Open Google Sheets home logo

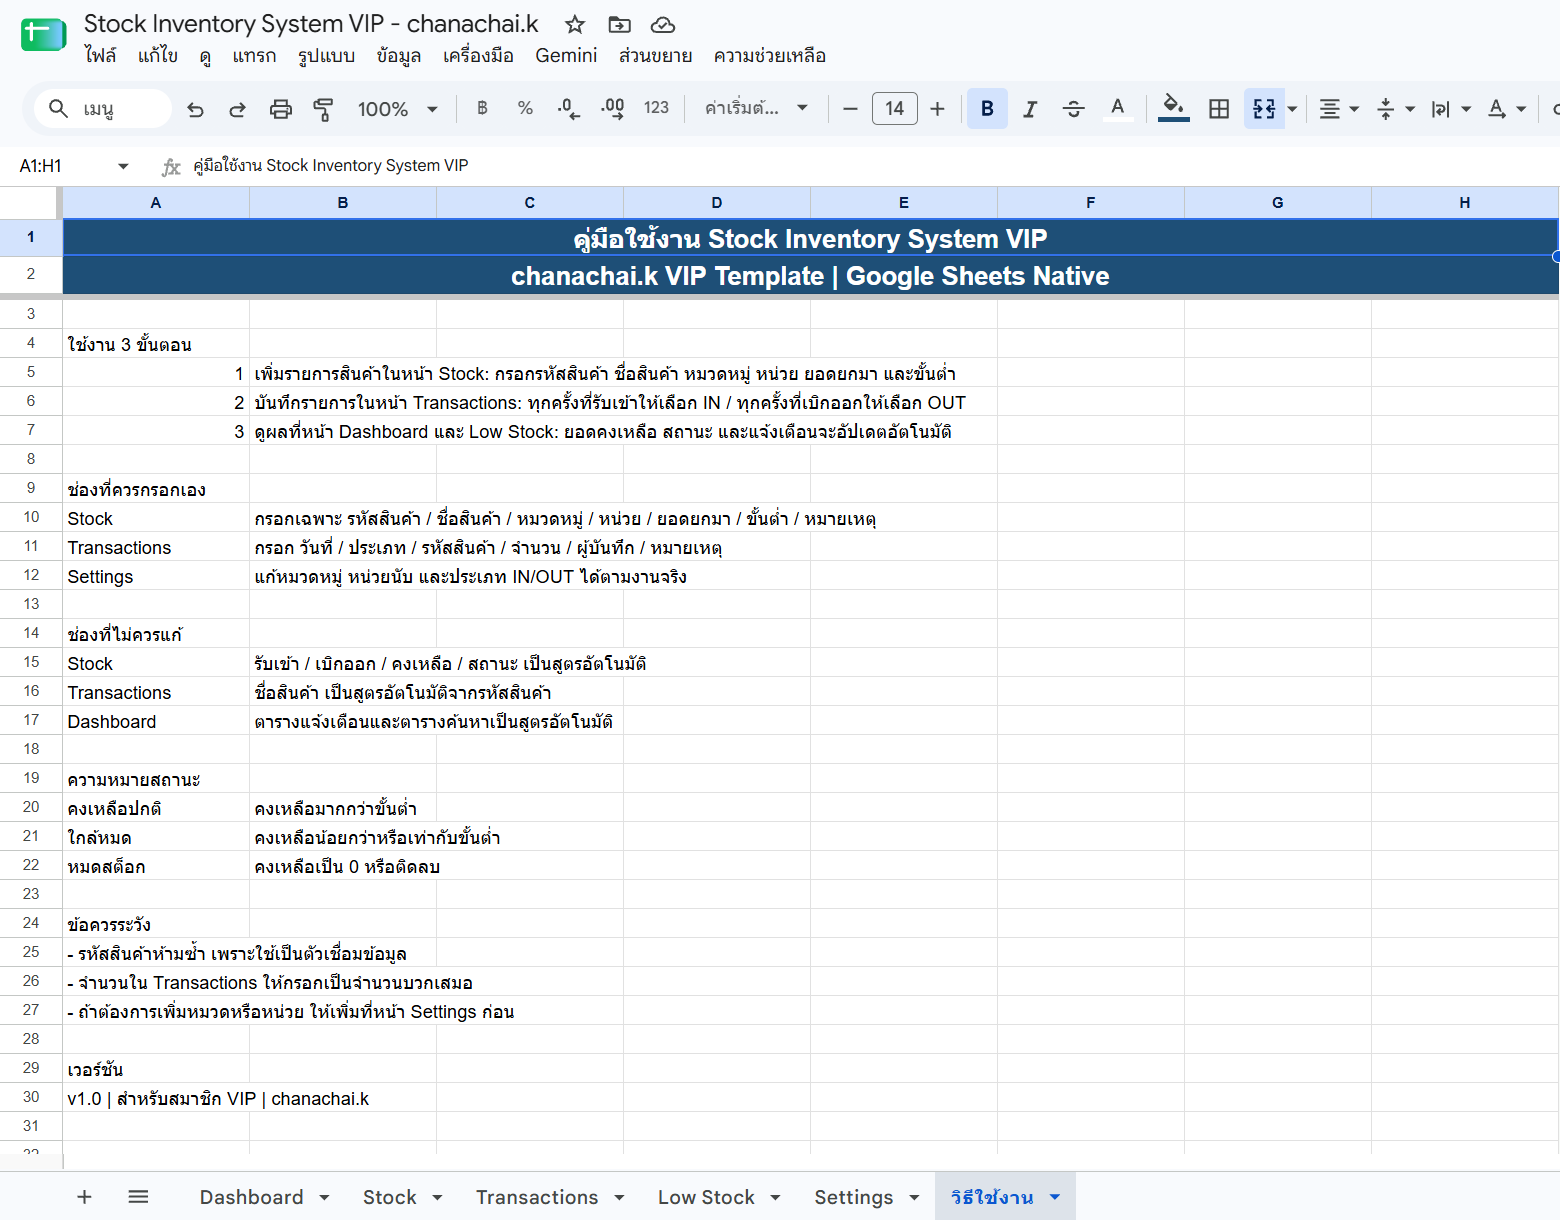(43, 35)
